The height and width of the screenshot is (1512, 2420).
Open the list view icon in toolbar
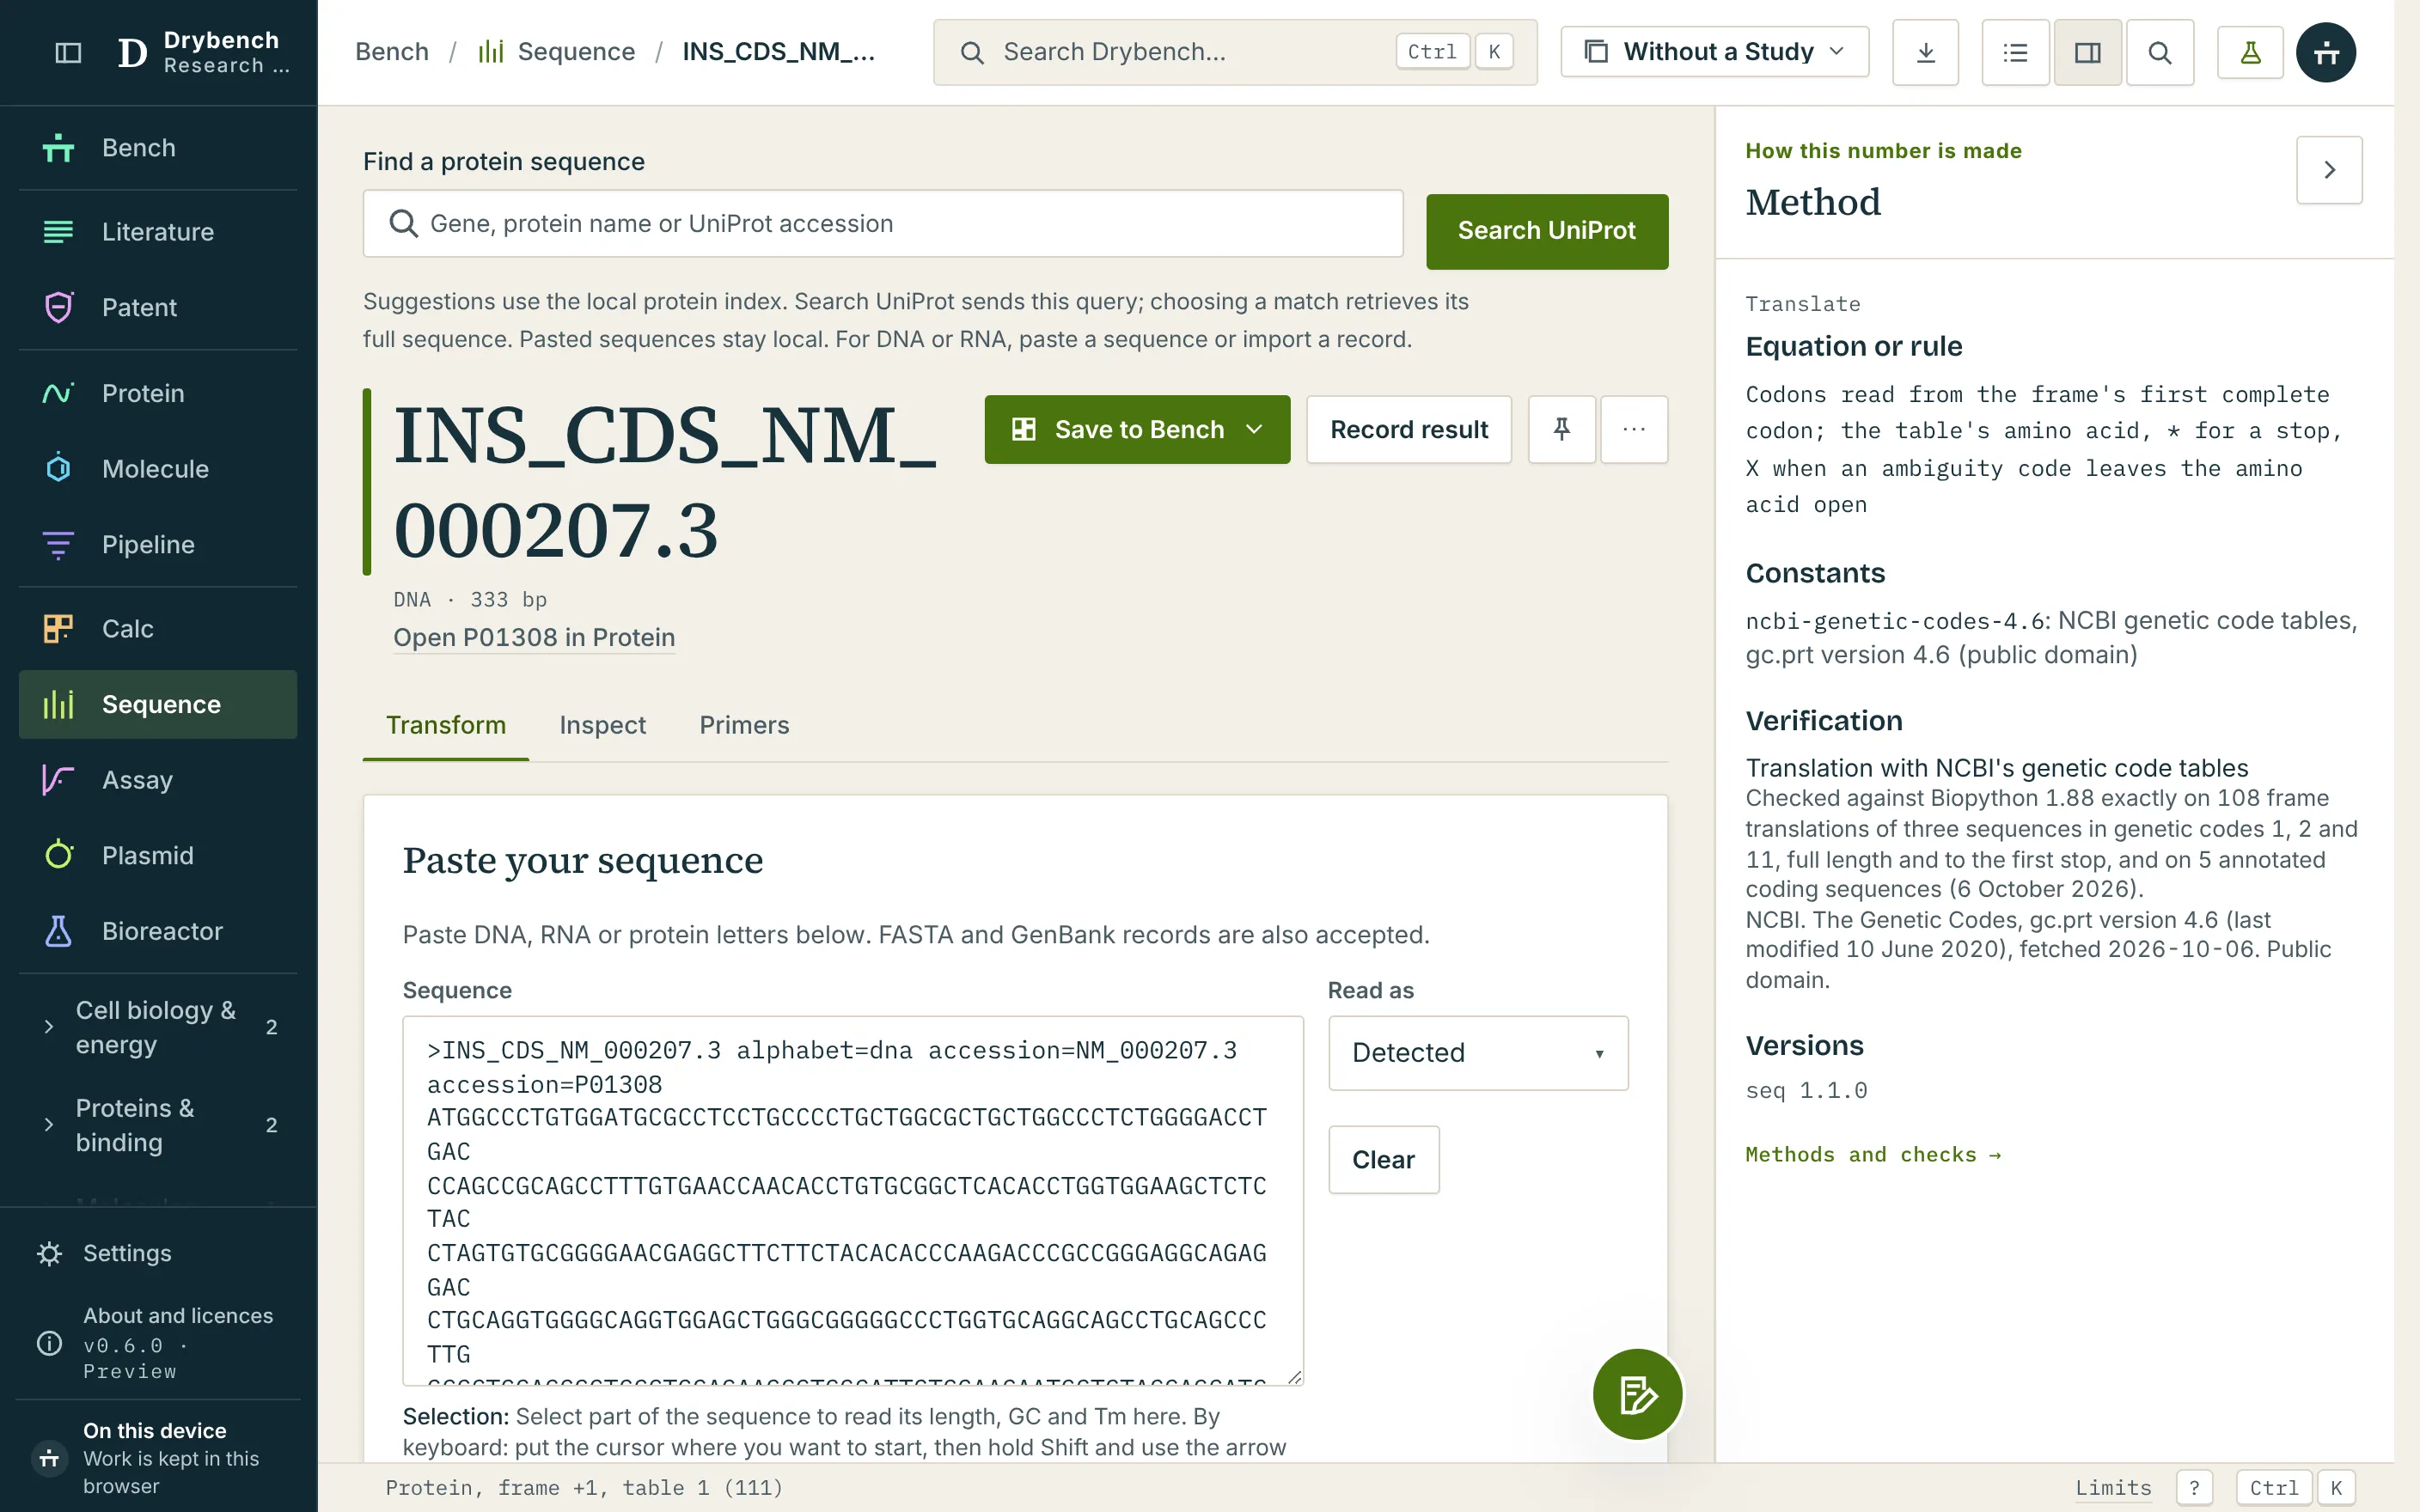click(x=2015, y=52)
